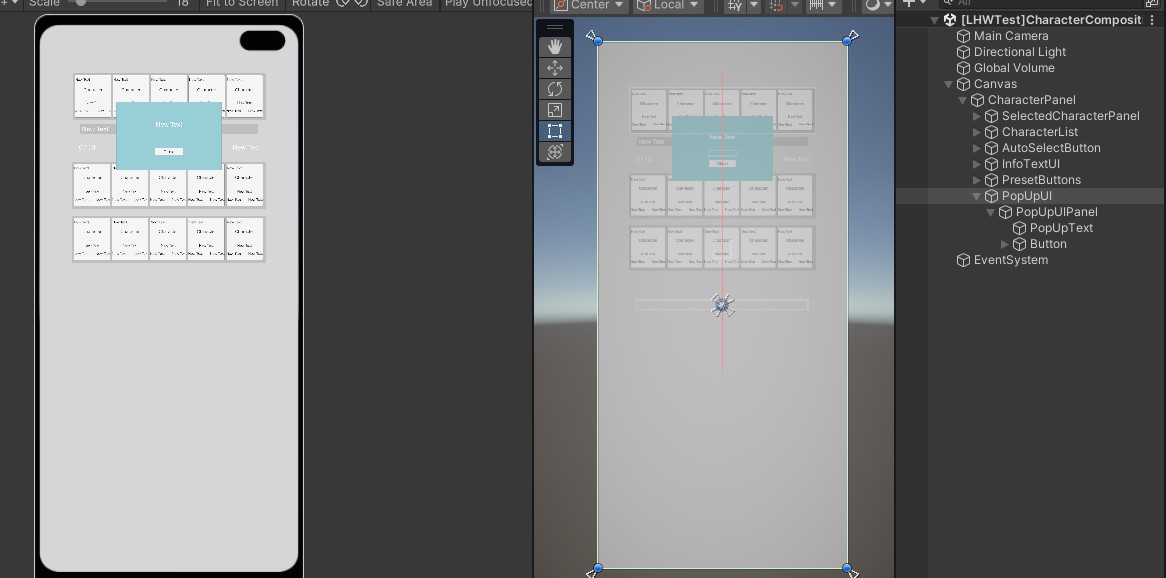Image resolution: width=1166 pixels, height=578 pixels.
Task: Select Main Camera in hierarchy
Action: pyautogui.click(x=1011, y=36)
